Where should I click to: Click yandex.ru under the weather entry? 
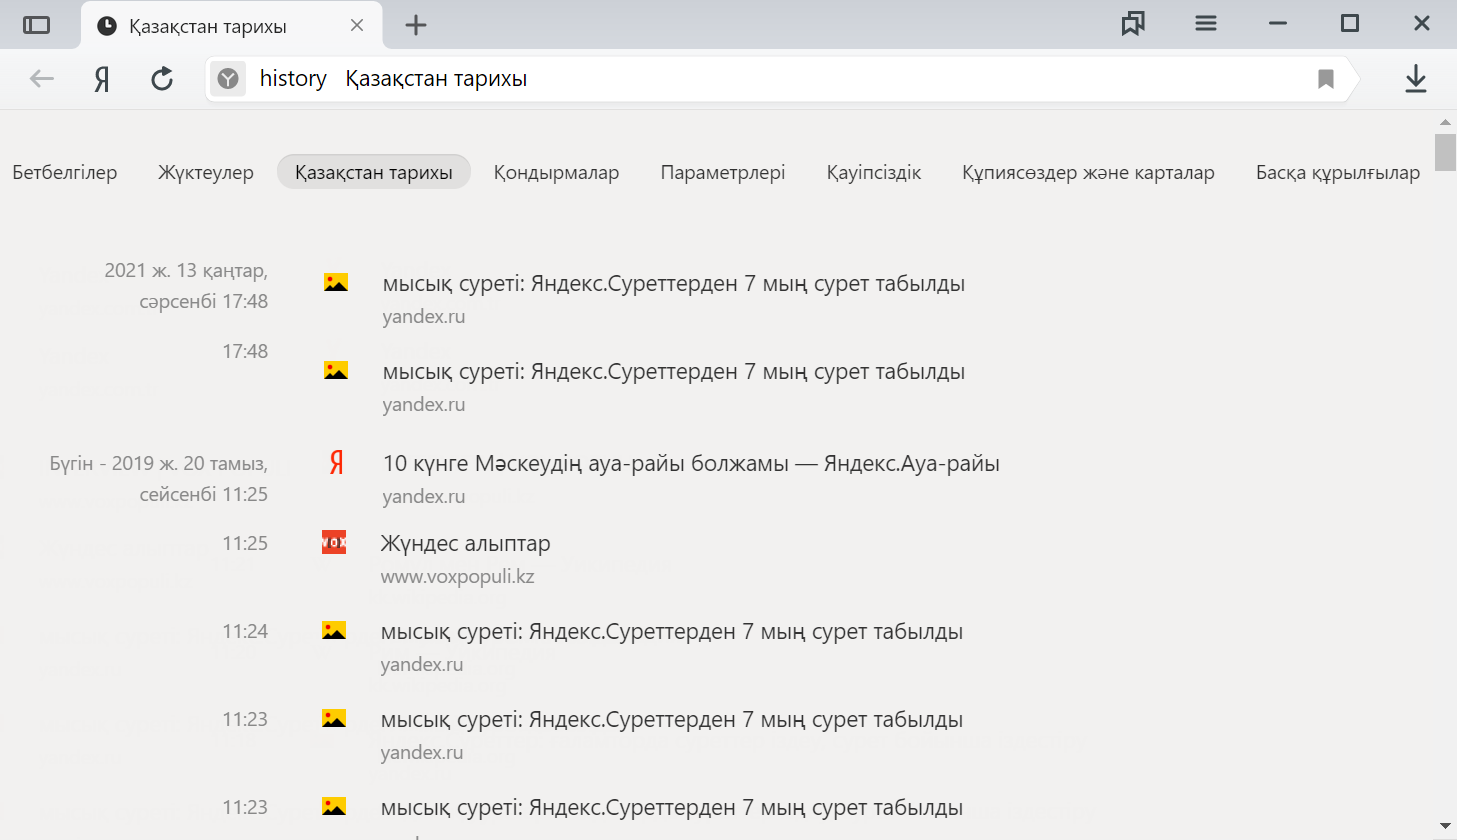[424, 497]
